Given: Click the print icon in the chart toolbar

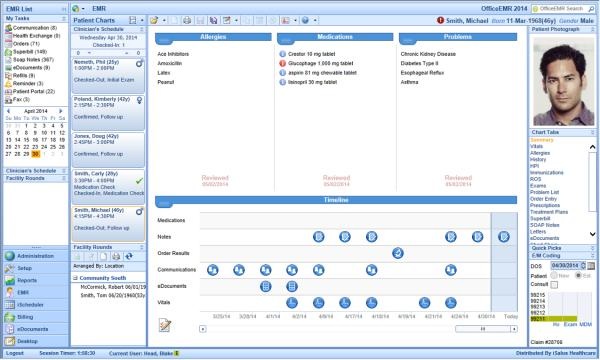Looking at the screenshot, I should (187, 20).
